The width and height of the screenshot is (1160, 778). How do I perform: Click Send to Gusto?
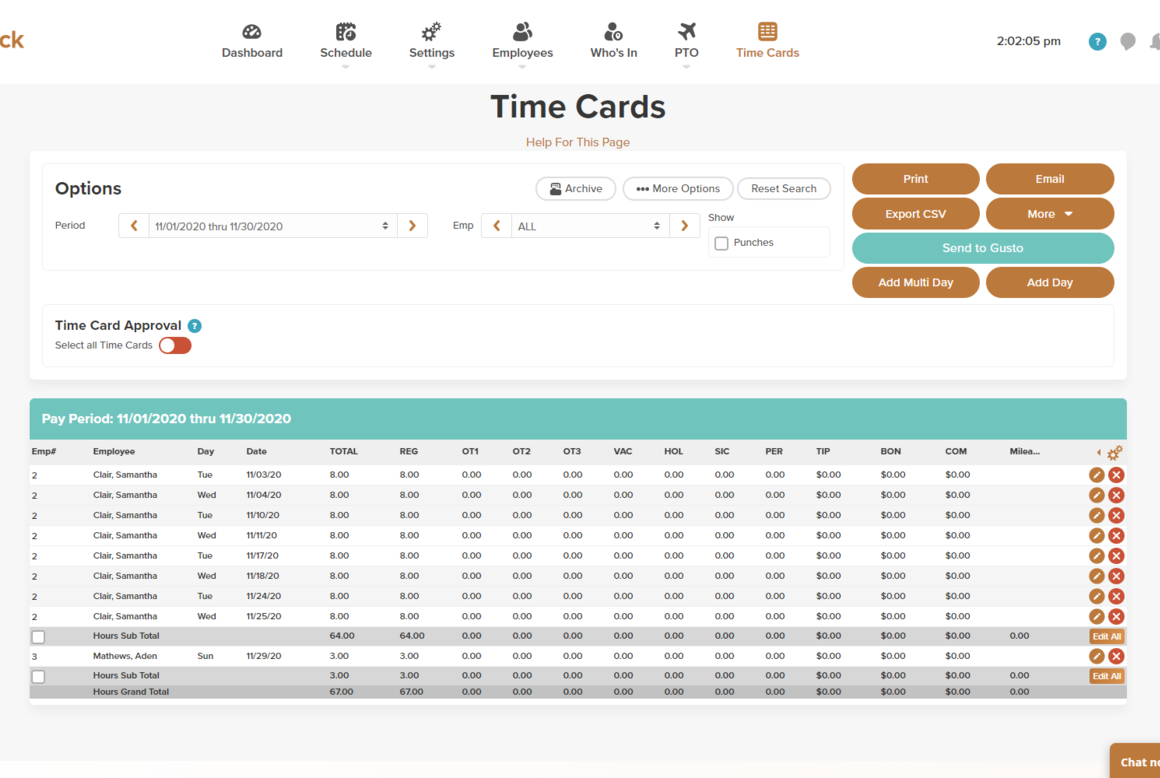pyautogui.click(x=982, y=248)
